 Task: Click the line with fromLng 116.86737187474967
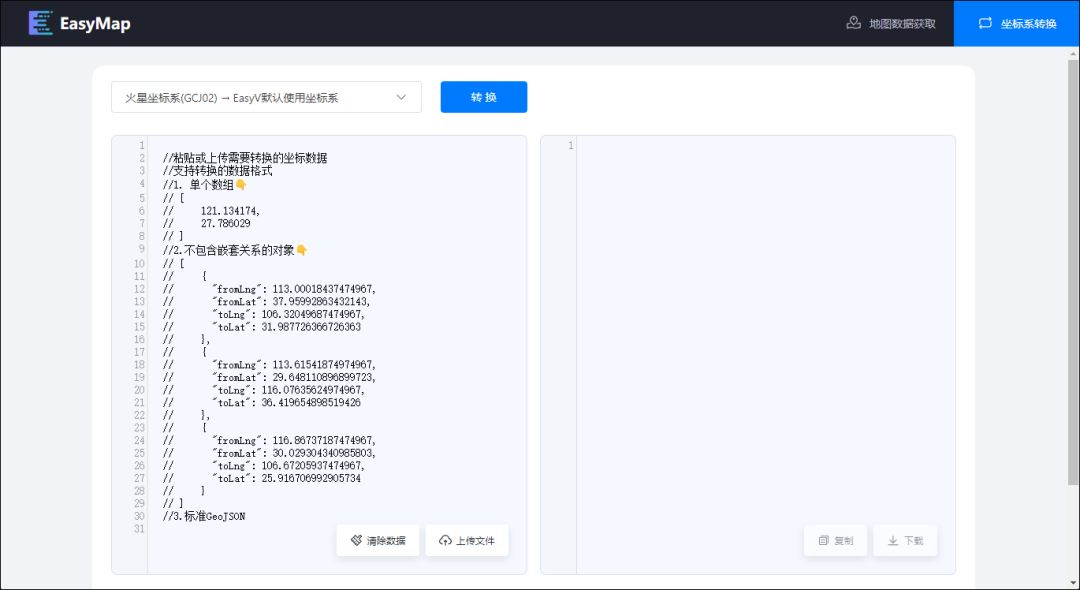tap(269, 441)
